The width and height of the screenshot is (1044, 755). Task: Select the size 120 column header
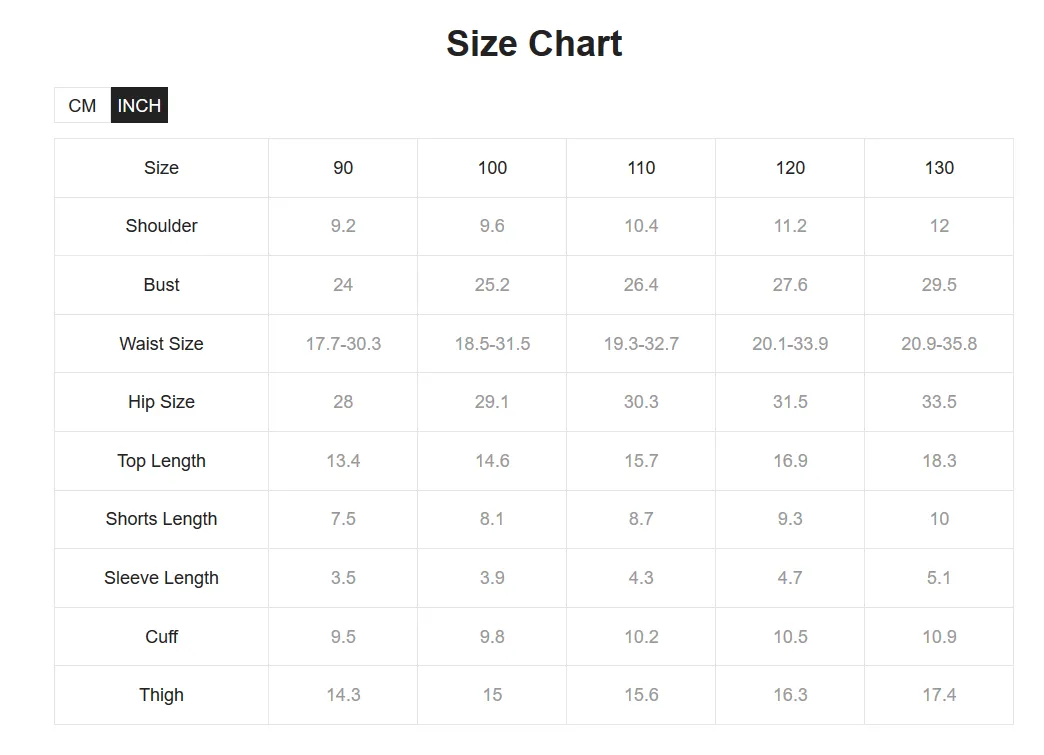click(790, 168)
